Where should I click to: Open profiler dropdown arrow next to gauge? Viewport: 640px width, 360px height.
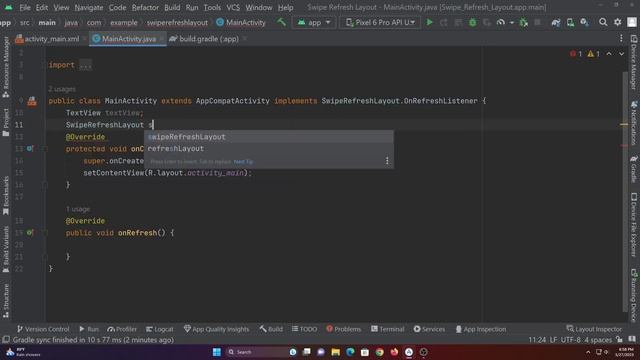point(511,22)
